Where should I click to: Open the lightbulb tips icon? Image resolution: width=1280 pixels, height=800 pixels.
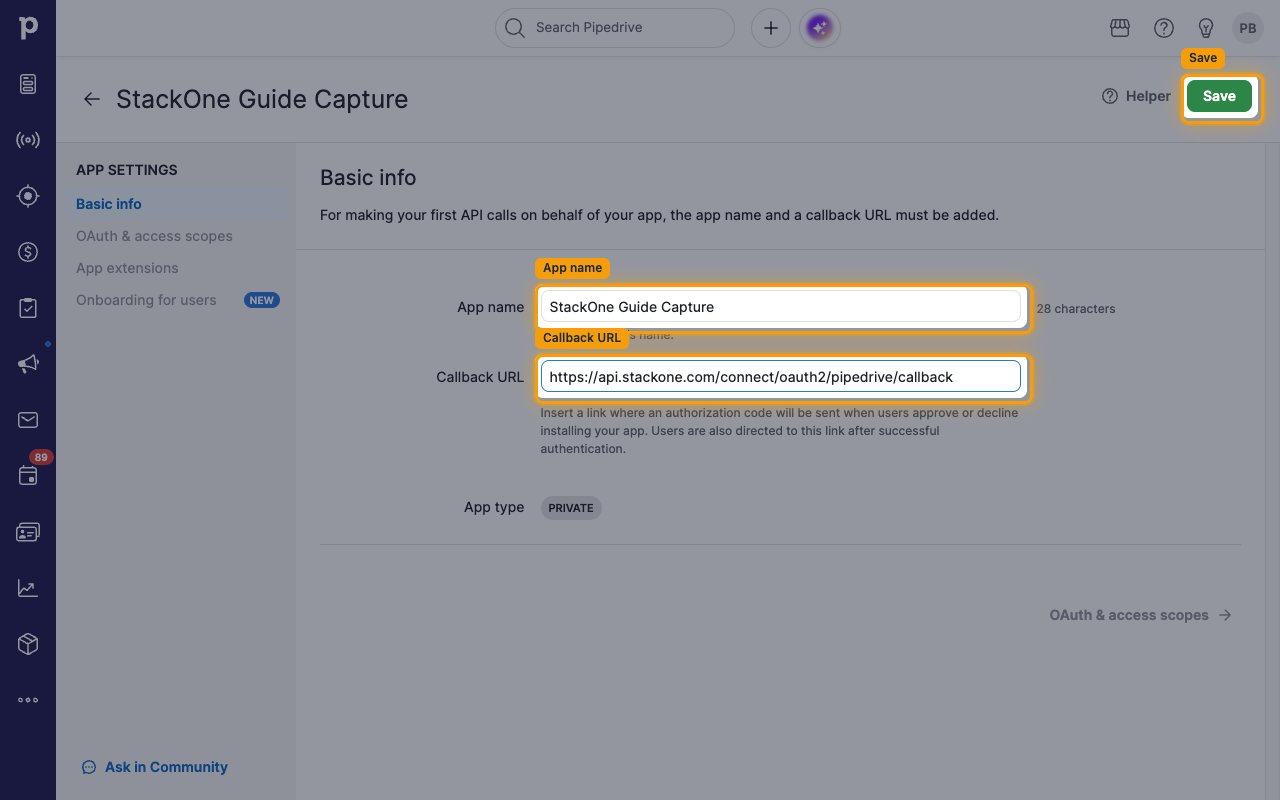1206,28
